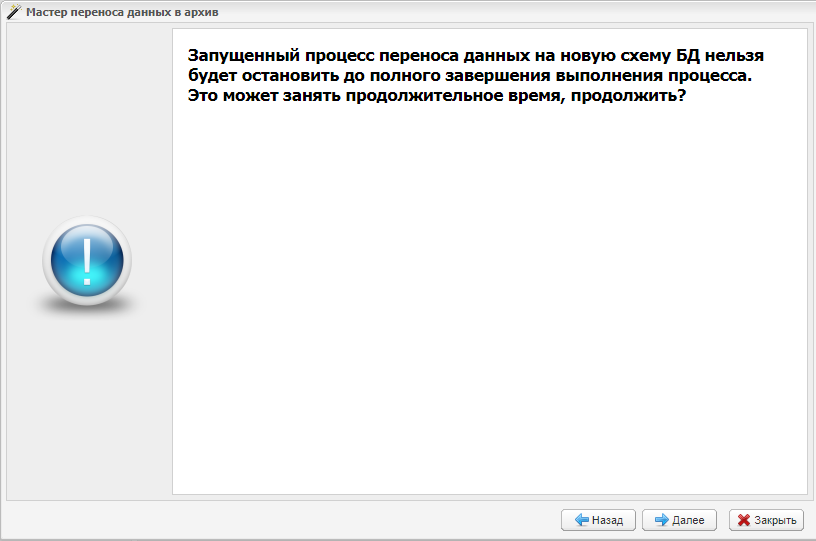Click the empty white content area below message

490,300
